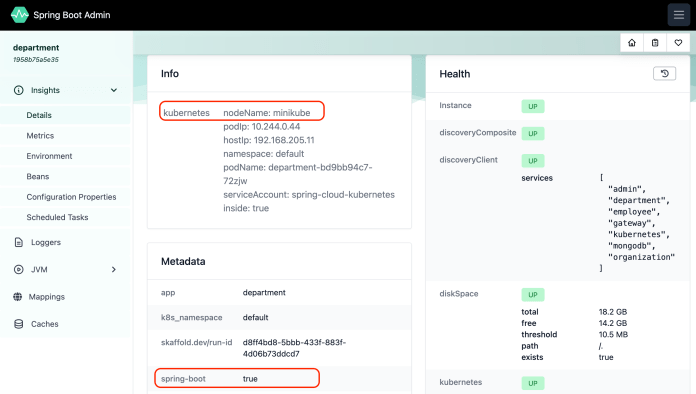Click the "mongodb" service entry
Viewport: 696px width, 394px height.
pos(632,246)
